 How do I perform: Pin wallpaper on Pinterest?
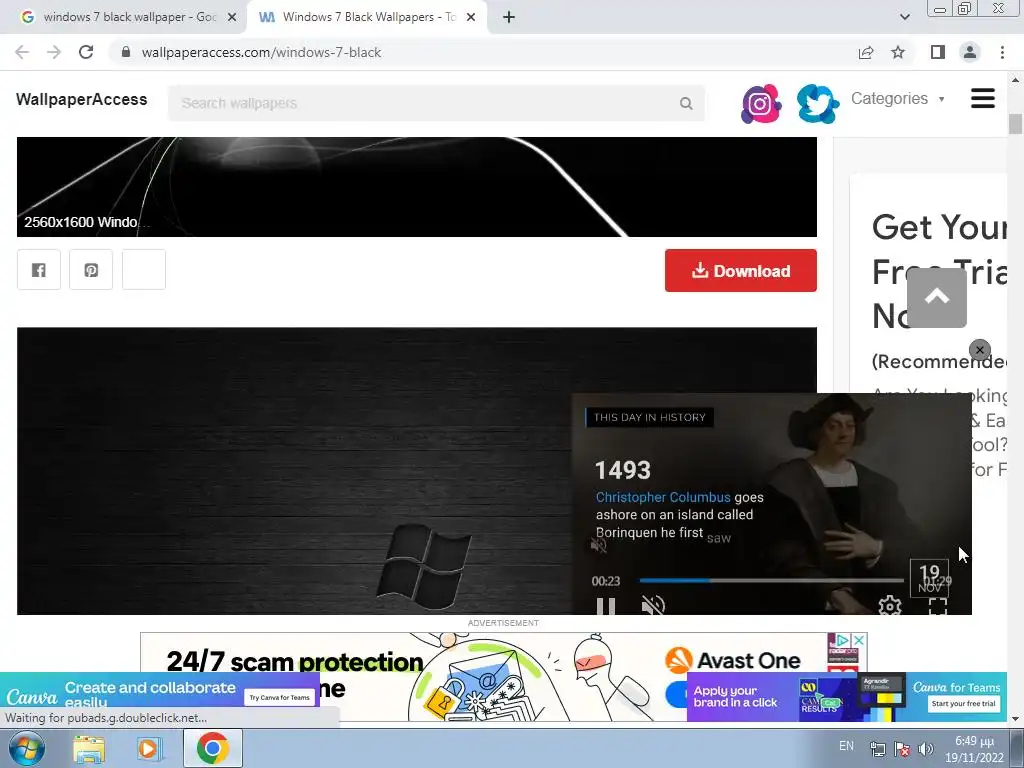[x=91, y=269]
